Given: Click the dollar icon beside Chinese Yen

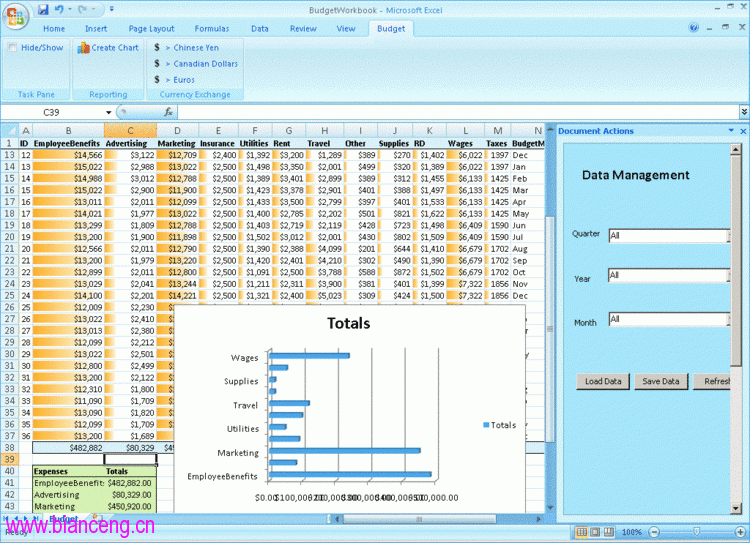Looking at the screenshot, I should [157, 47].
